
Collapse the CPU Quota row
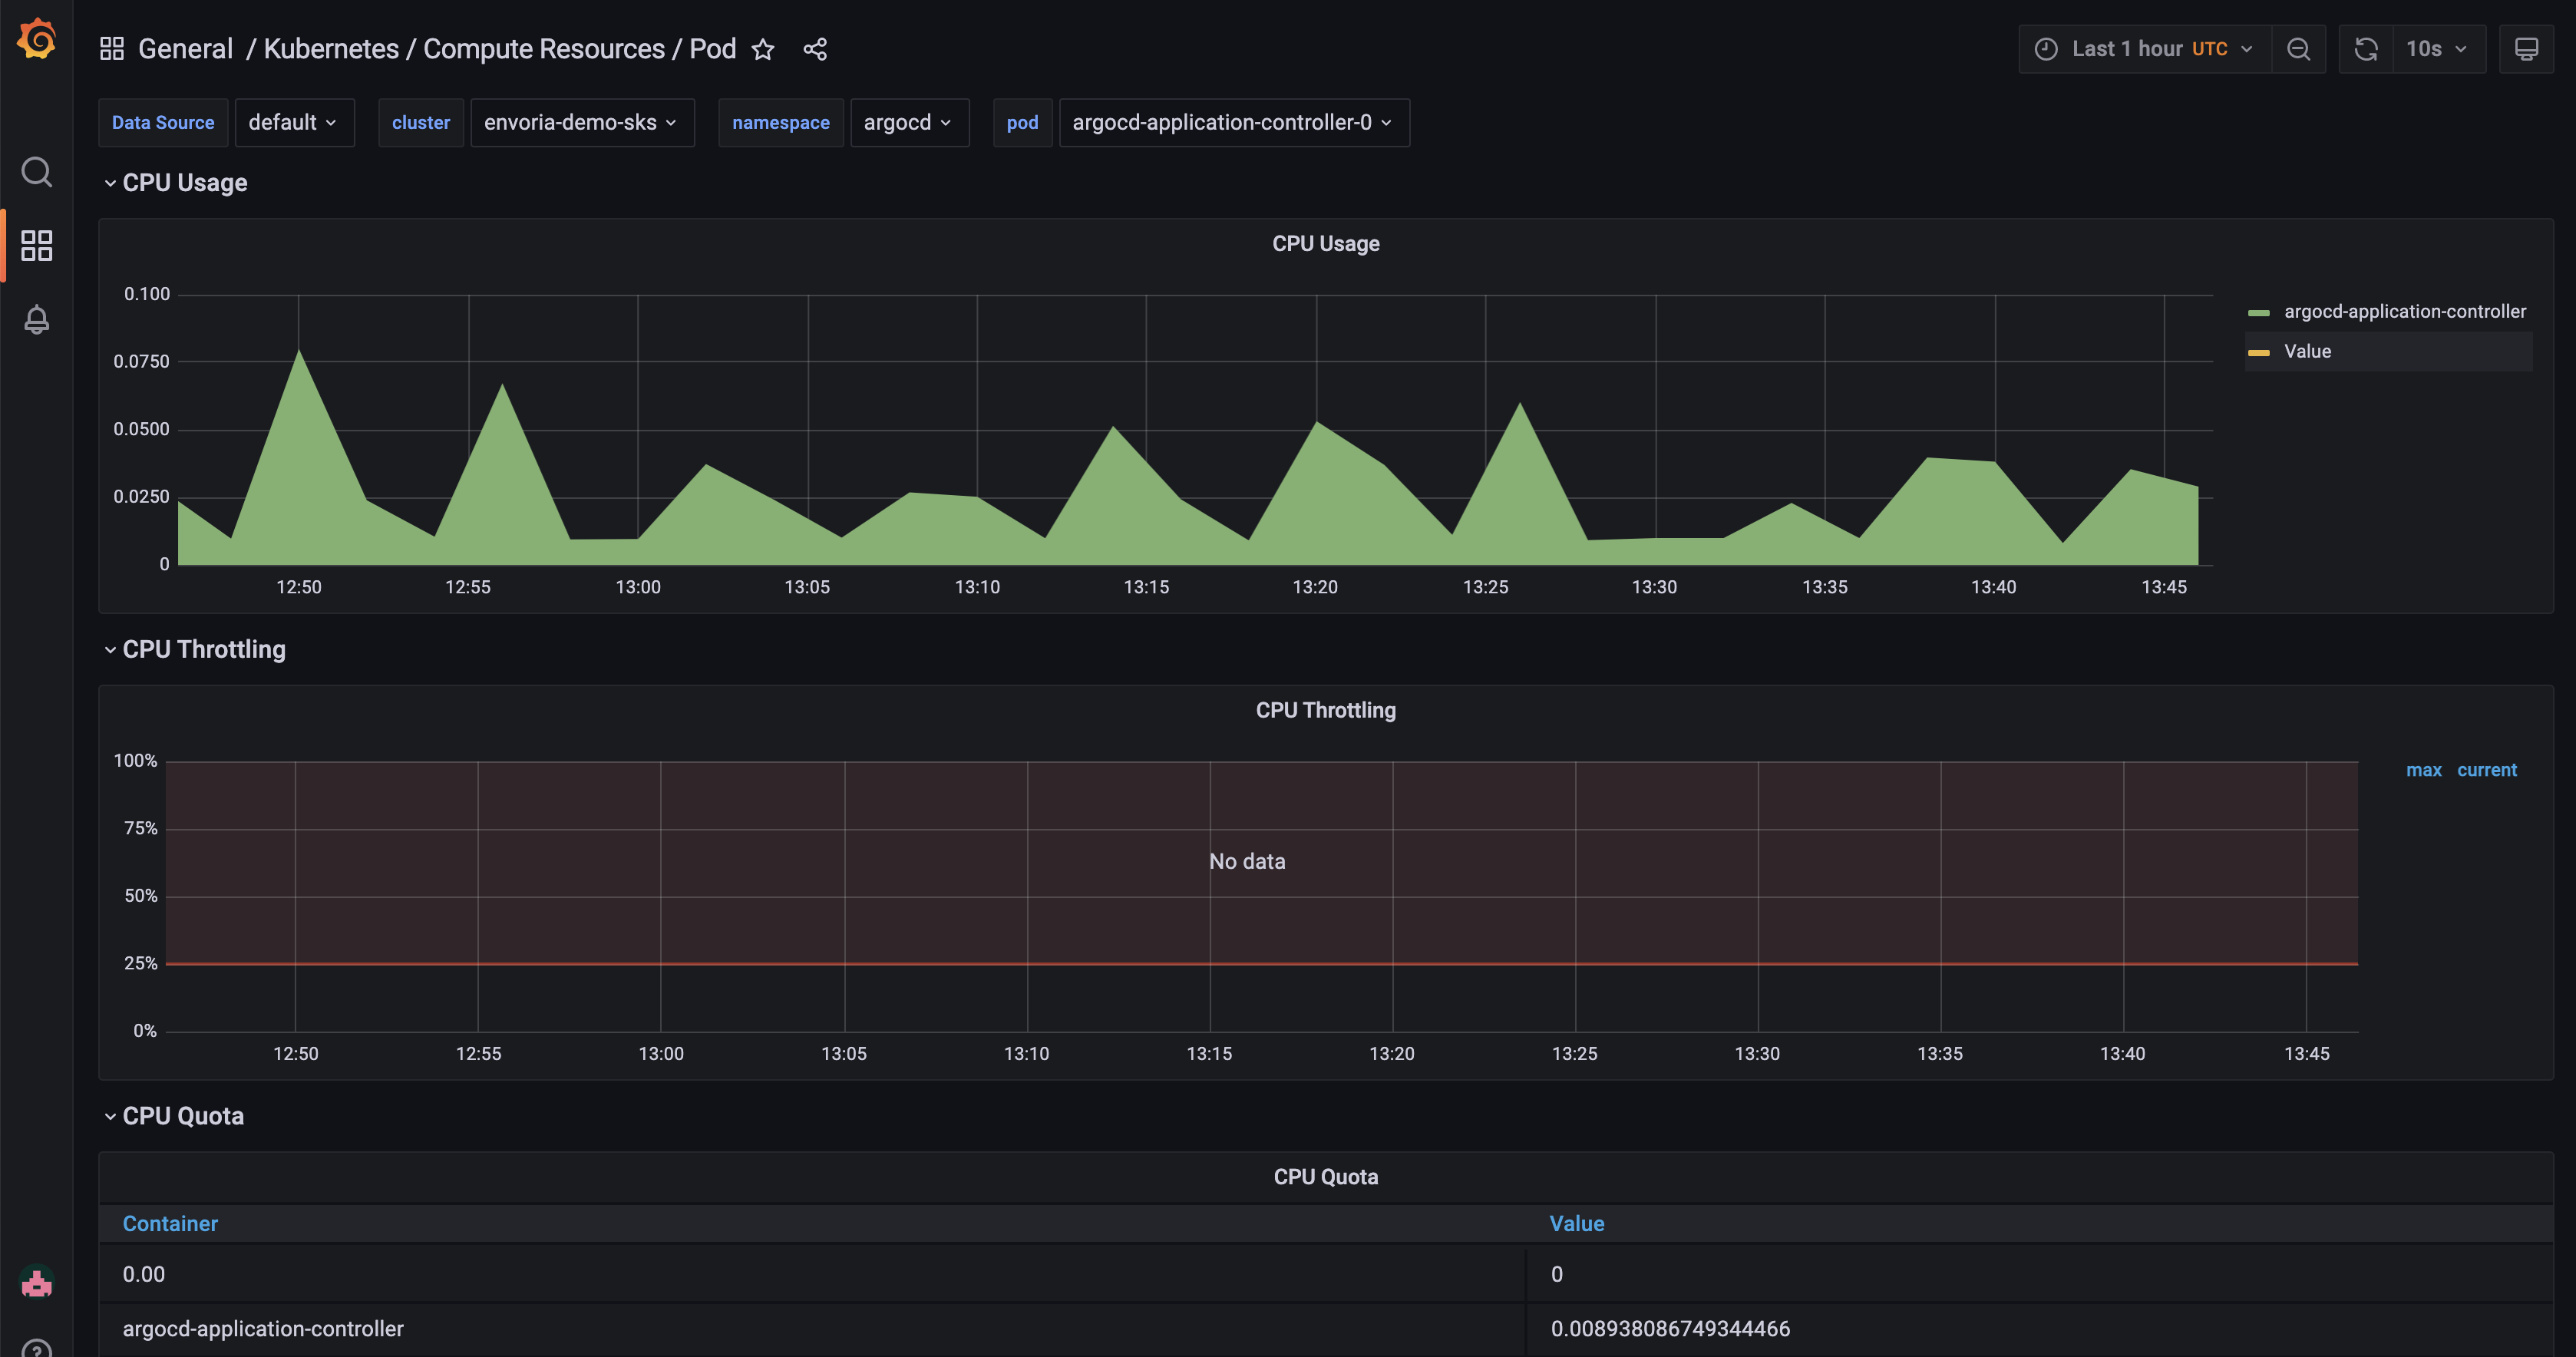coord(174,1116)
